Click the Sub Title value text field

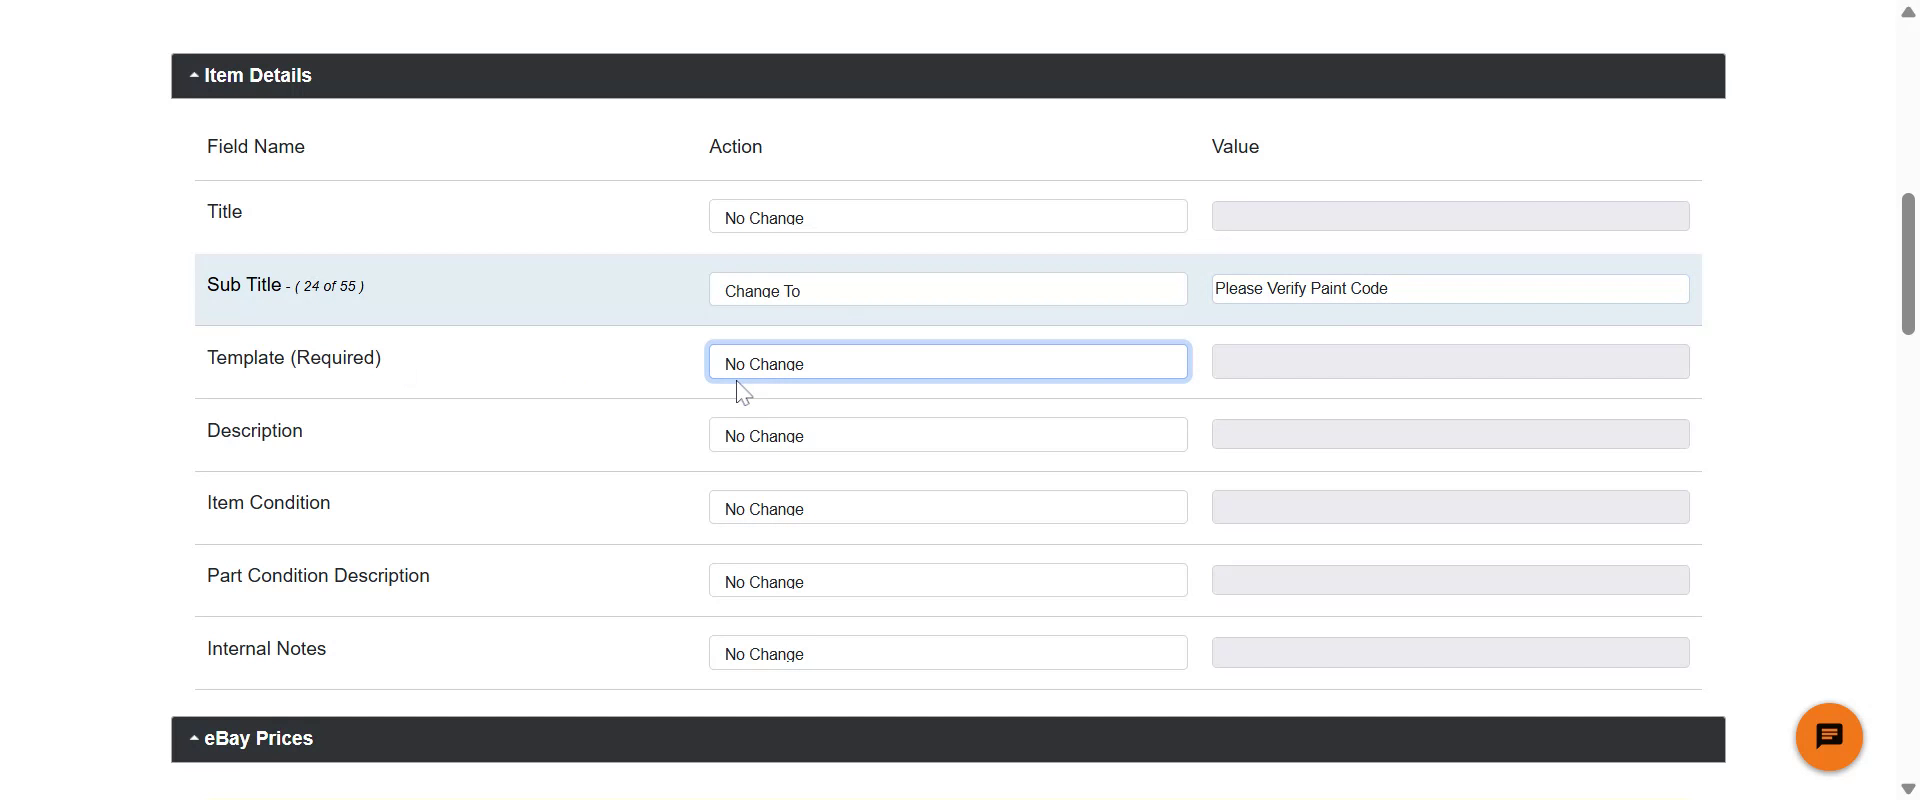1450,289
